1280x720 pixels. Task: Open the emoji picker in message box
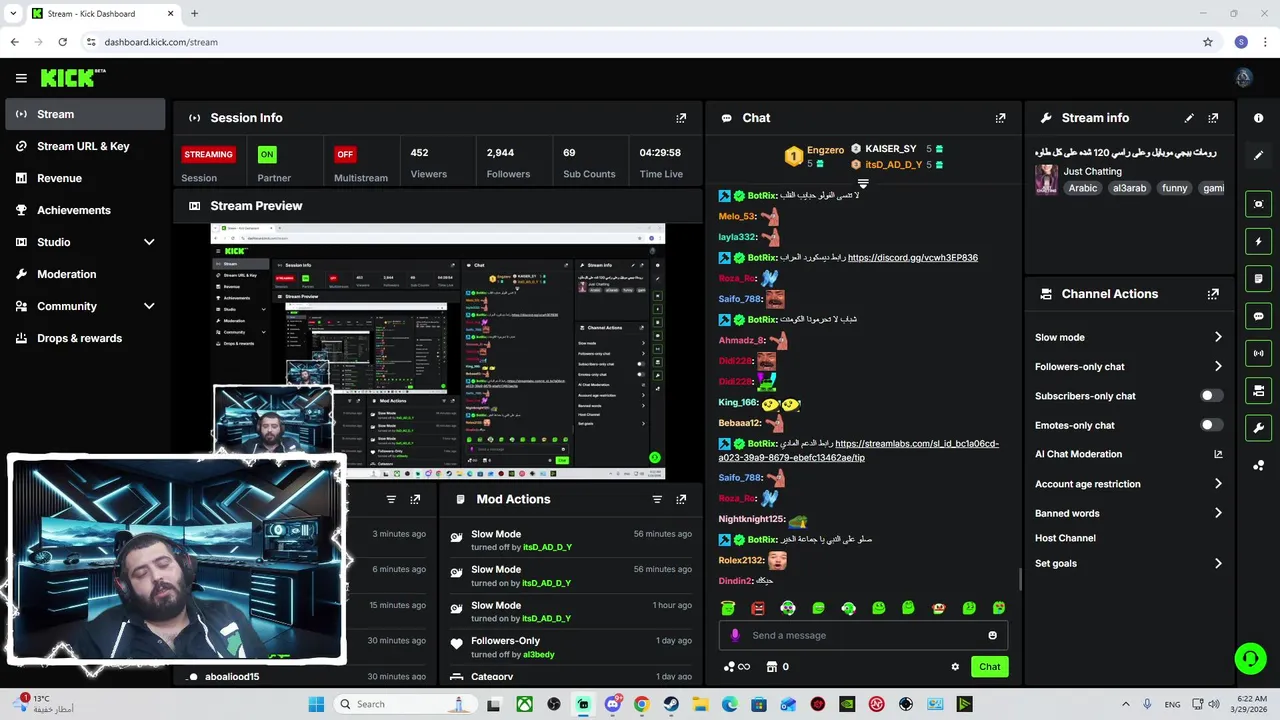click(x=992, y=635)
